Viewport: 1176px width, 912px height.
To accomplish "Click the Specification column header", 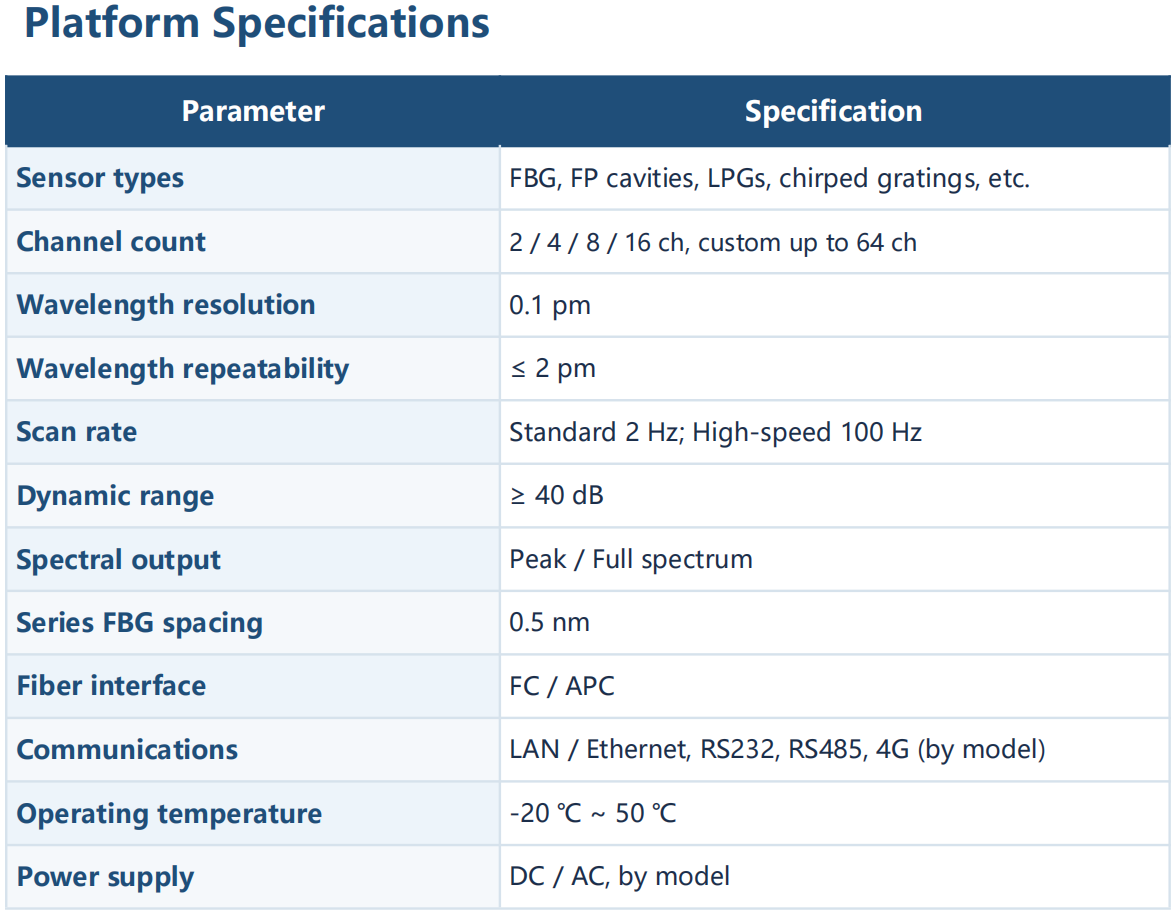I will tap(833, 111).
